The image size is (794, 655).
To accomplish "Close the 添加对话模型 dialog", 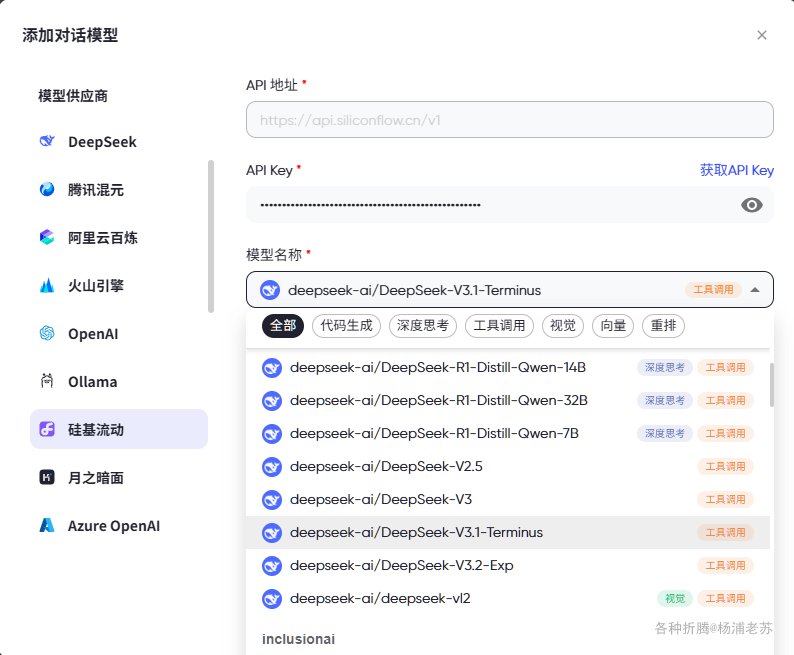I will [762, 35].
